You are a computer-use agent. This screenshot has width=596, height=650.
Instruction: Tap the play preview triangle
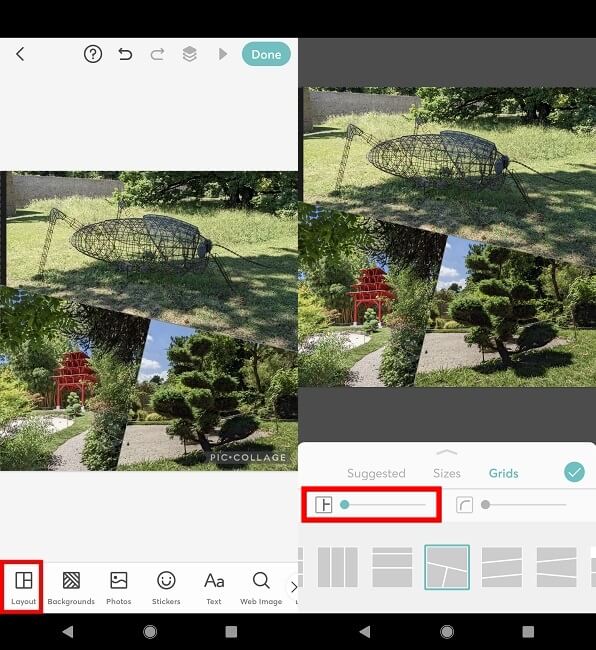(x=223, y=54)
